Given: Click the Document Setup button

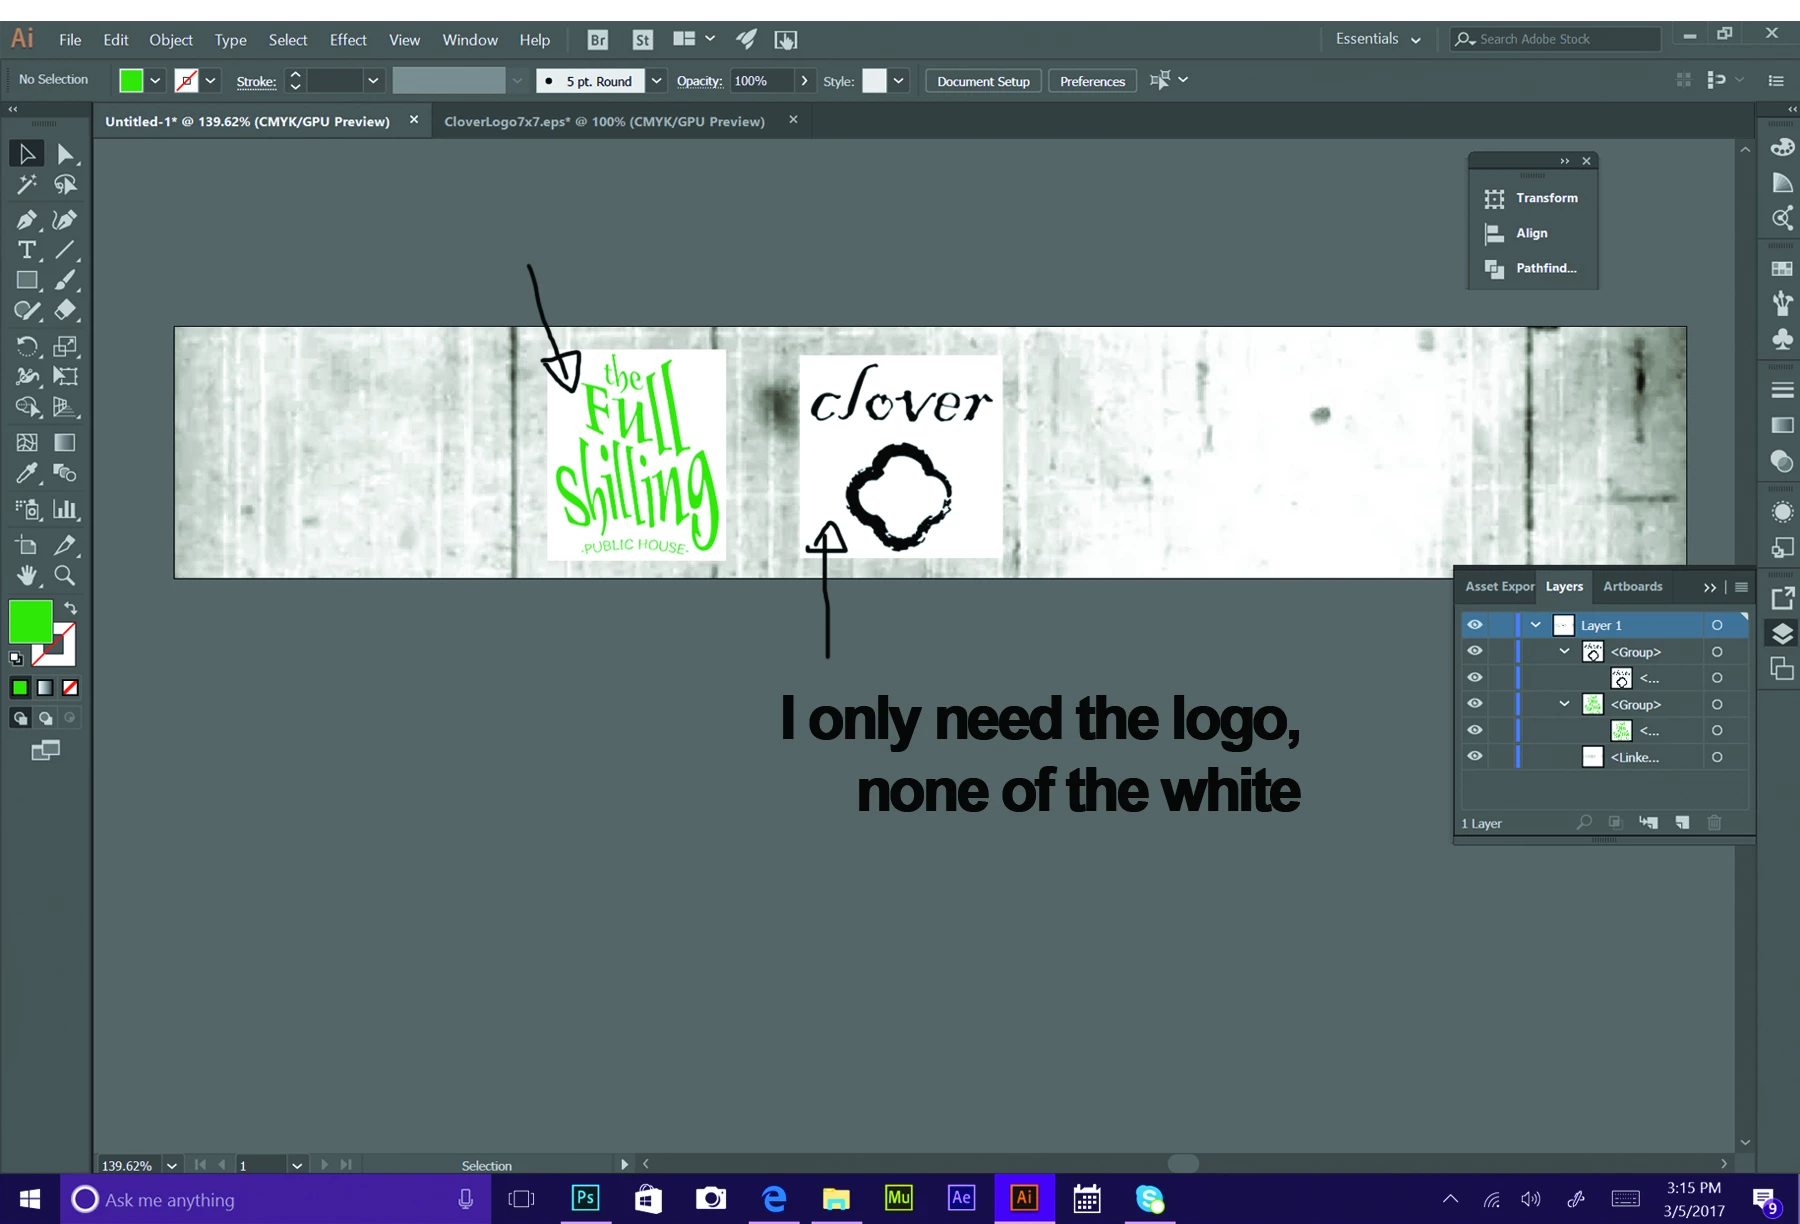Looking at the screenshot, I should [x=983, y=81].
